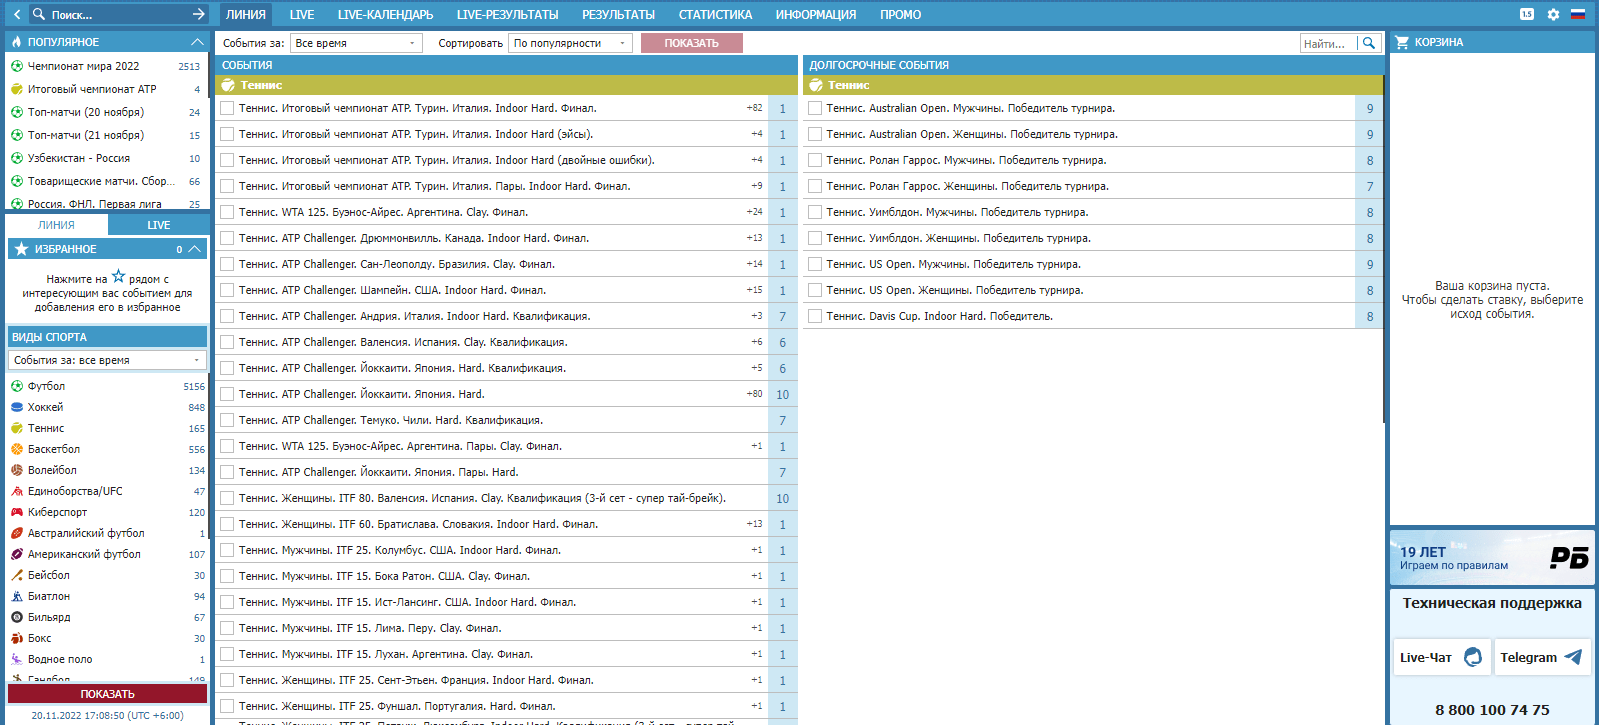Check the WTA 125 Буэнос-Айрес Финал checkbox
1599x725 pixels.
(227, 212)
